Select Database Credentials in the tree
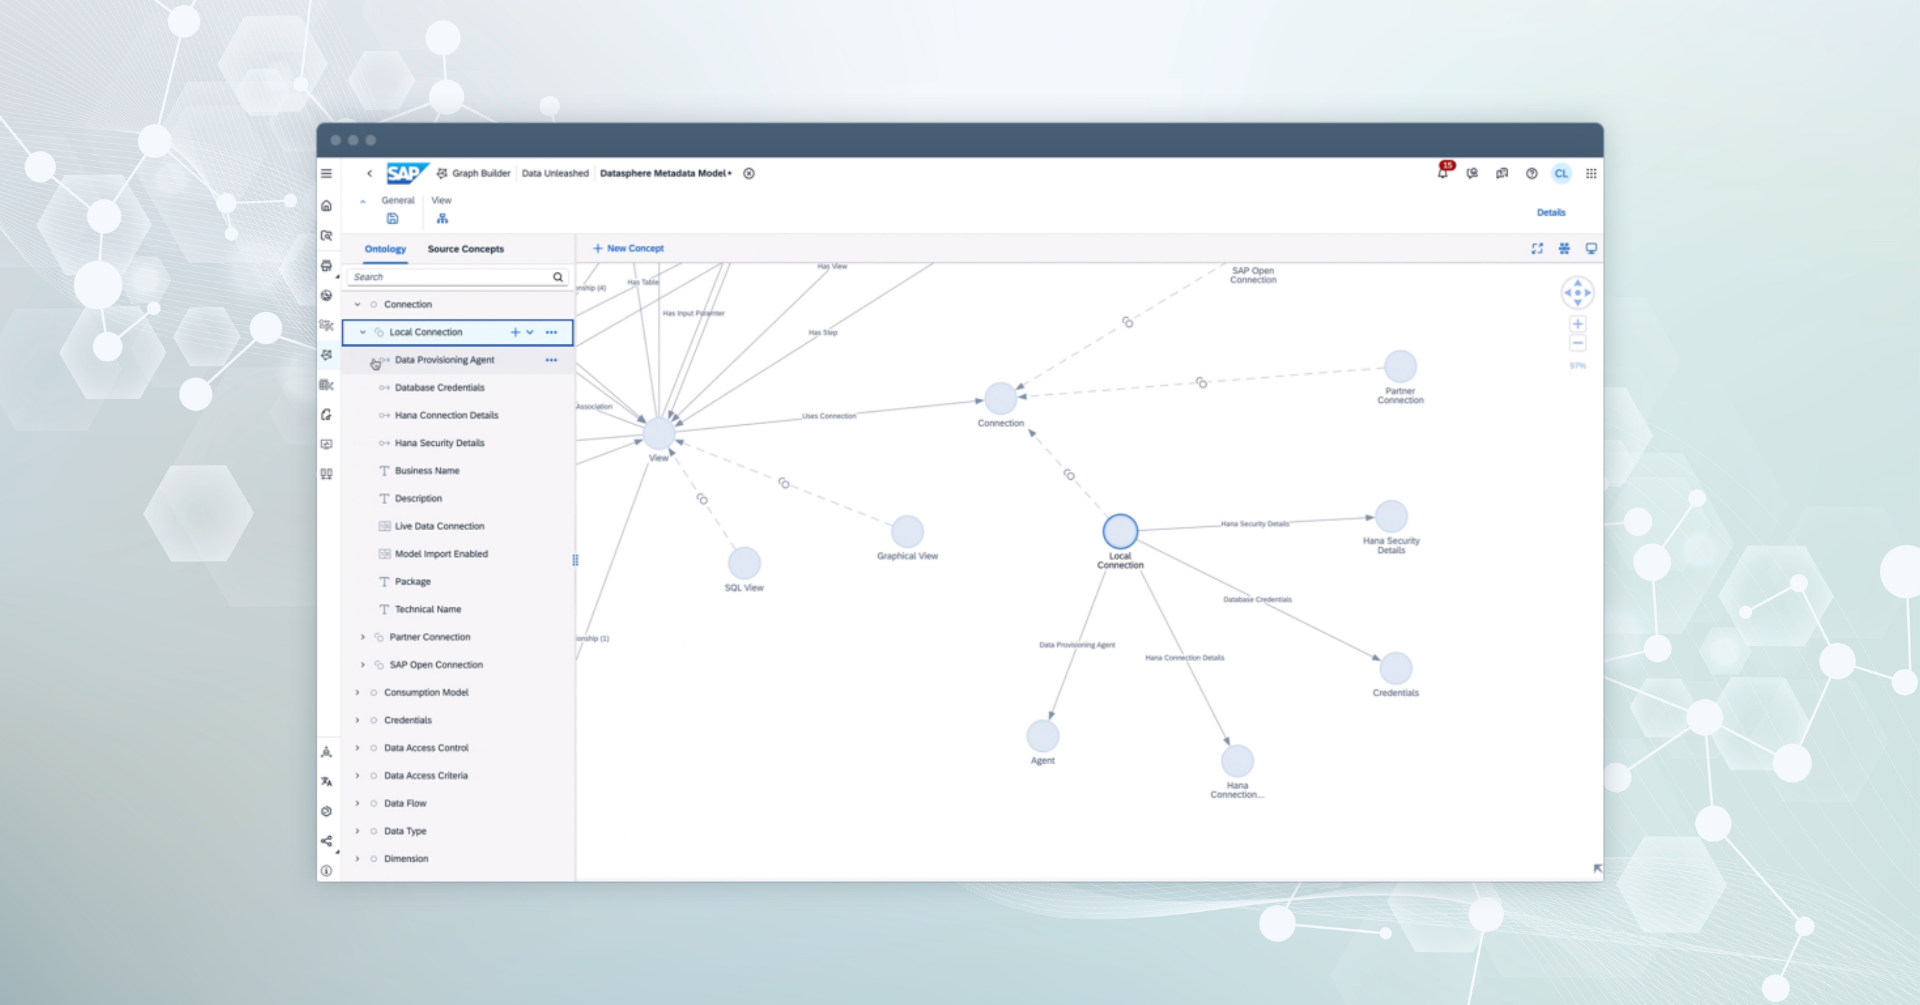The height and width of the screenshot is (1005, 1920). (x=458, y=388)
